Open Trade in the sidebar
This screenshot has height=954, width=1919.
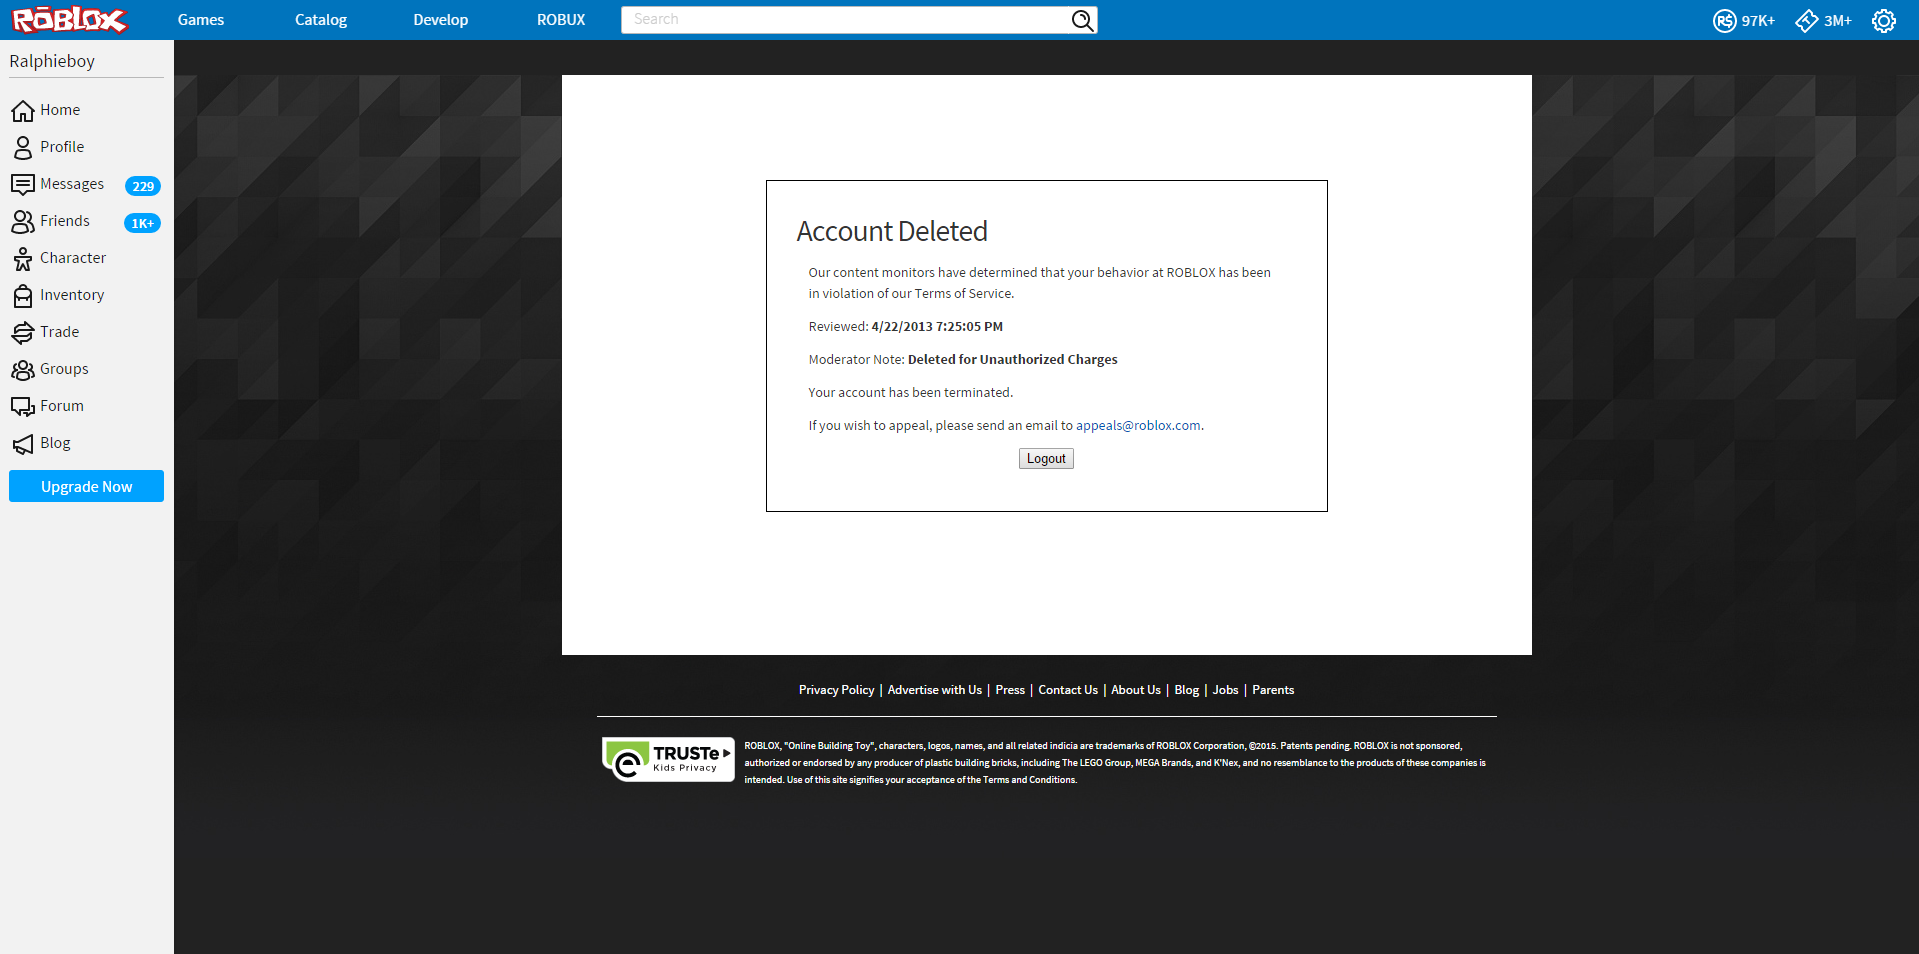[x=59, y=332]
